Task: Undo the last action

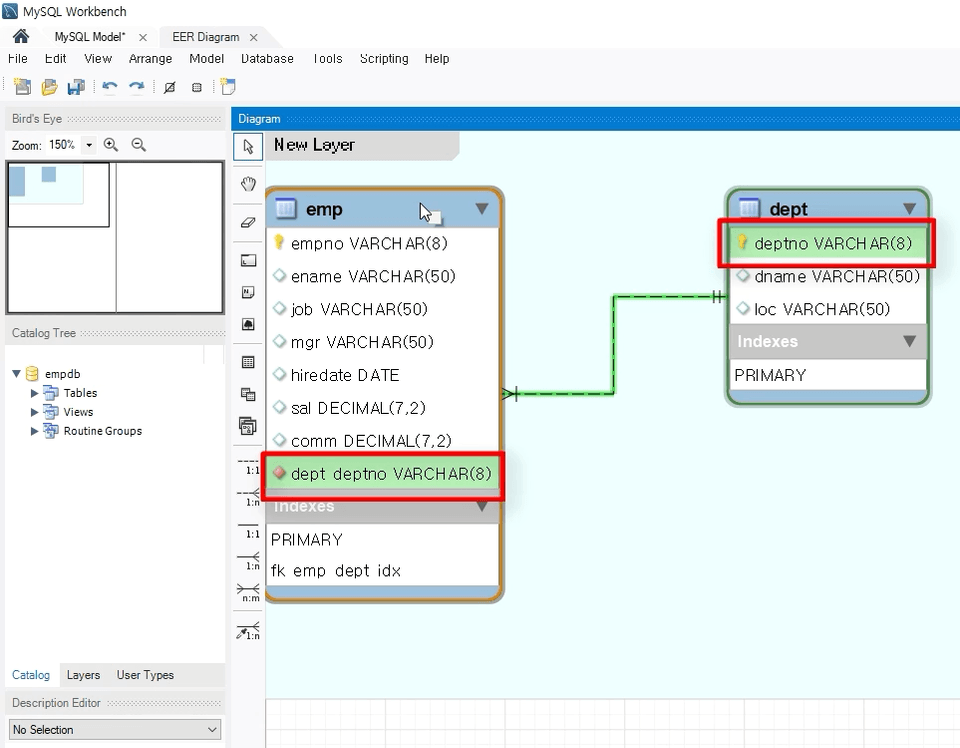Action: pyautogui.click(x=110, y=87)
